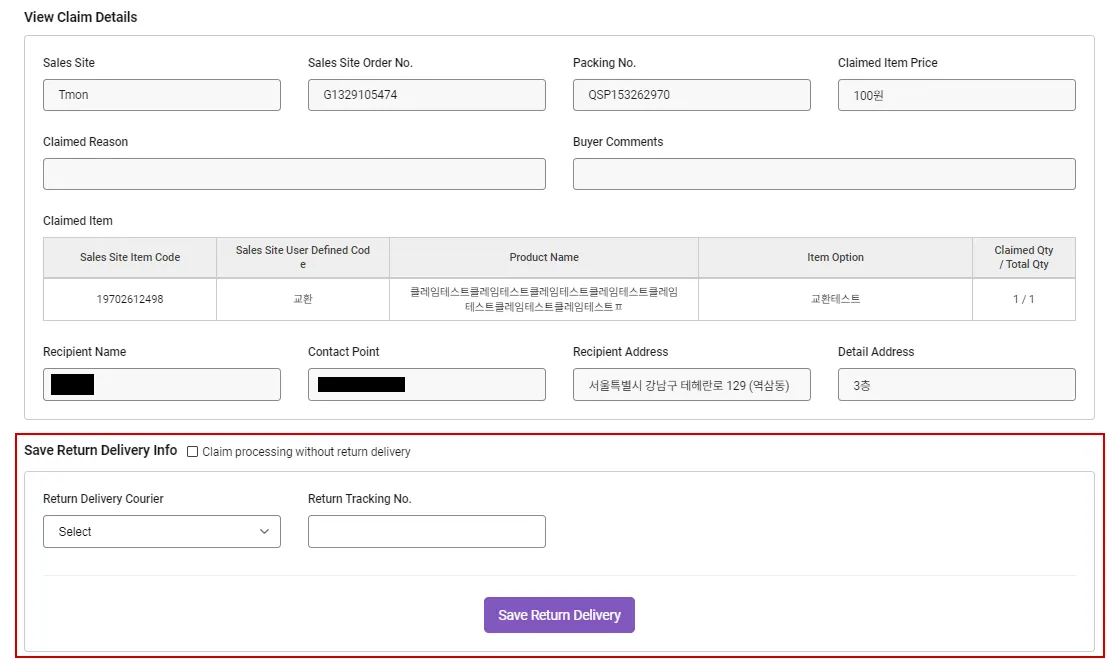Click the Product Name column header
1118x662 pixels.
544,257
